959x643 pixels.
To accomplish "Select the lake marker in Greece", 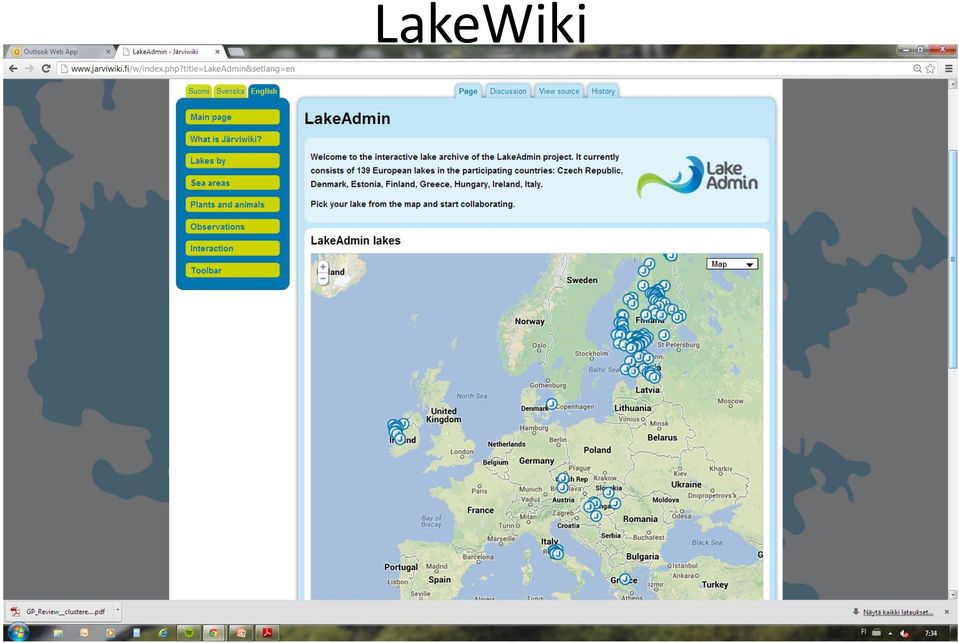I will point(624,578).
